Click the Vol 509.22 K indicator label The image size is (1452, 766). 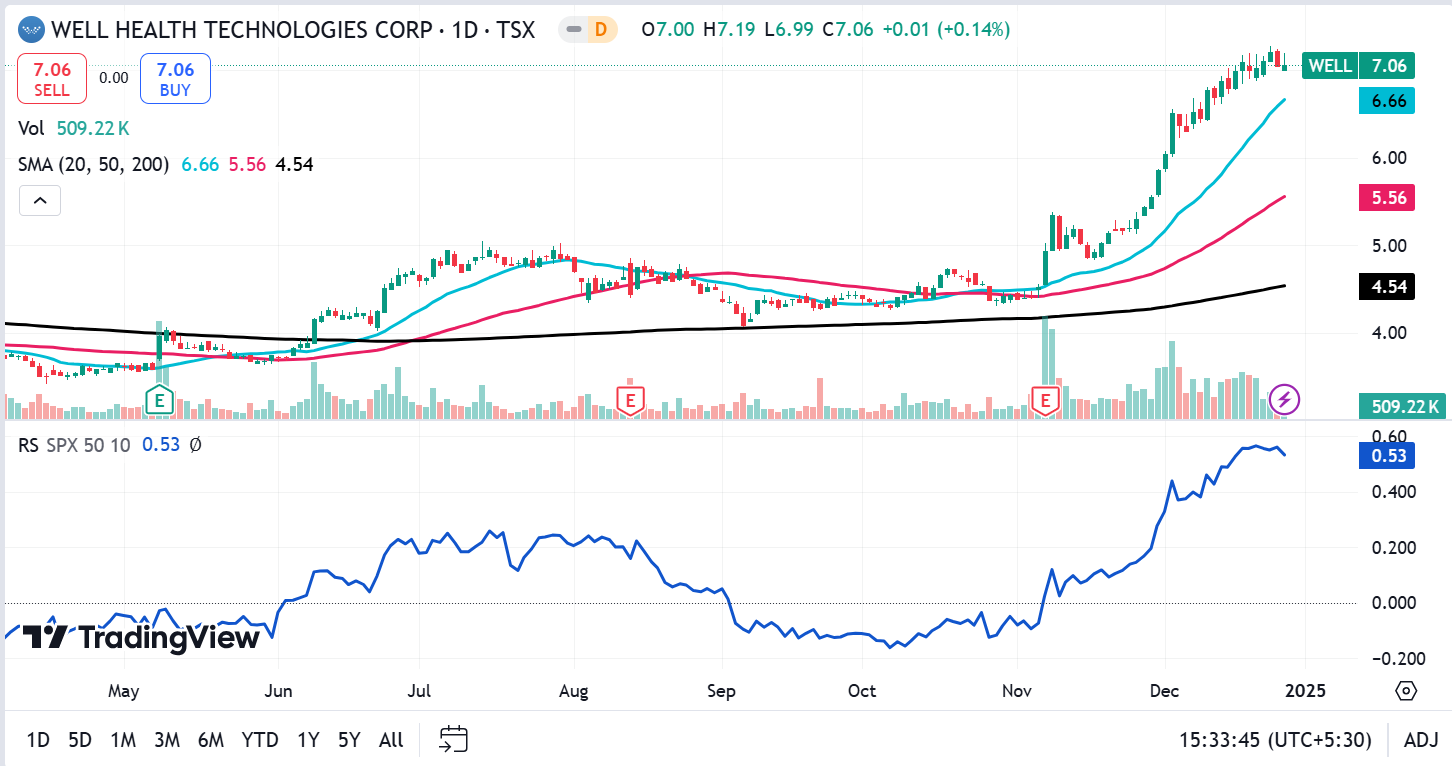pos(74,128)
